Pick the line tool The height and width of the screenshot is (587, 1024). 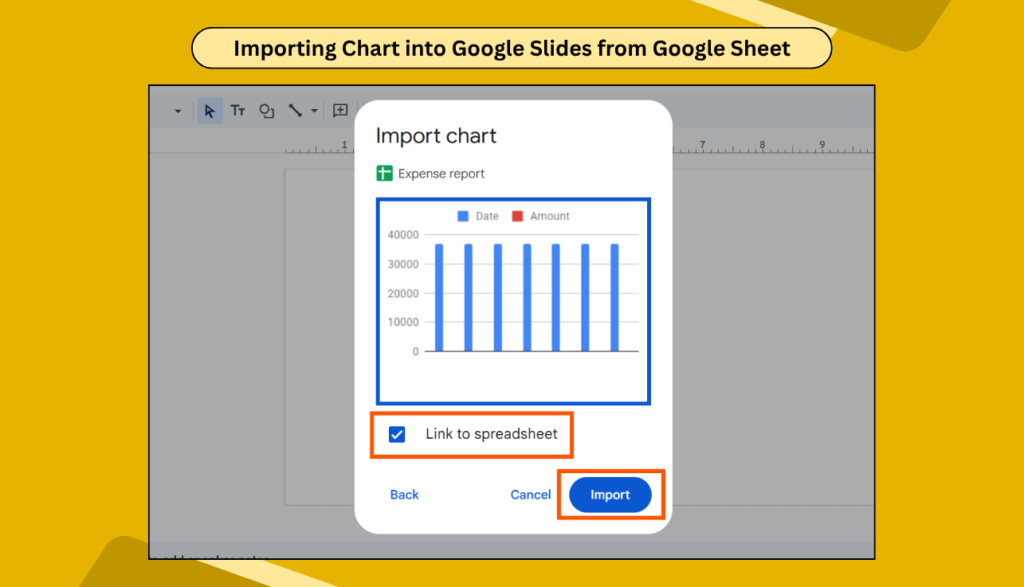pos(295,111)
